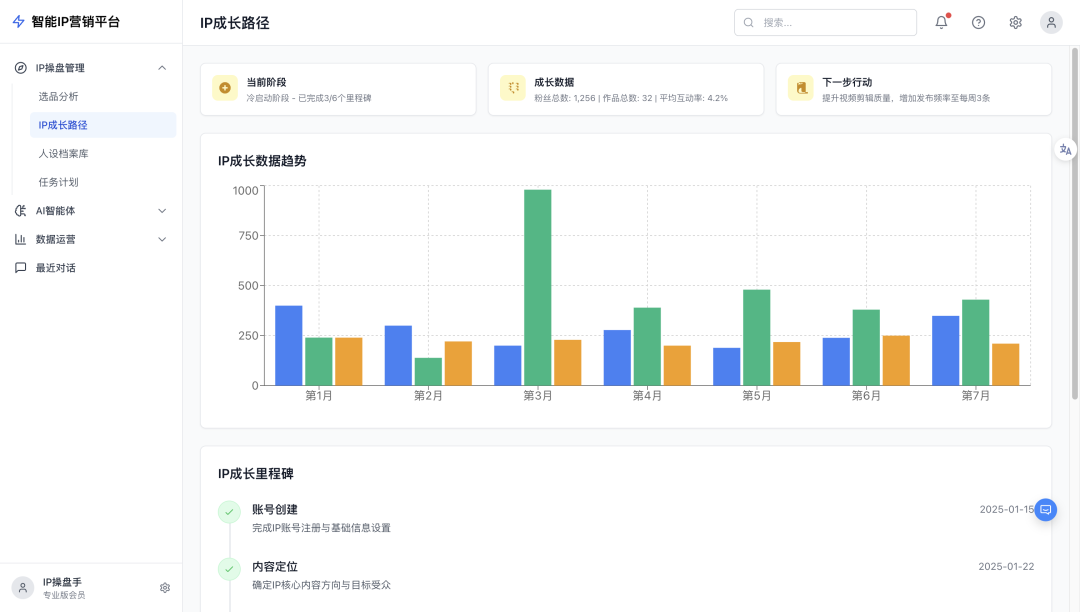Click the lightning bolt platform logo
This screenshot has height=612, width=1080.
(x=19, y=22)
